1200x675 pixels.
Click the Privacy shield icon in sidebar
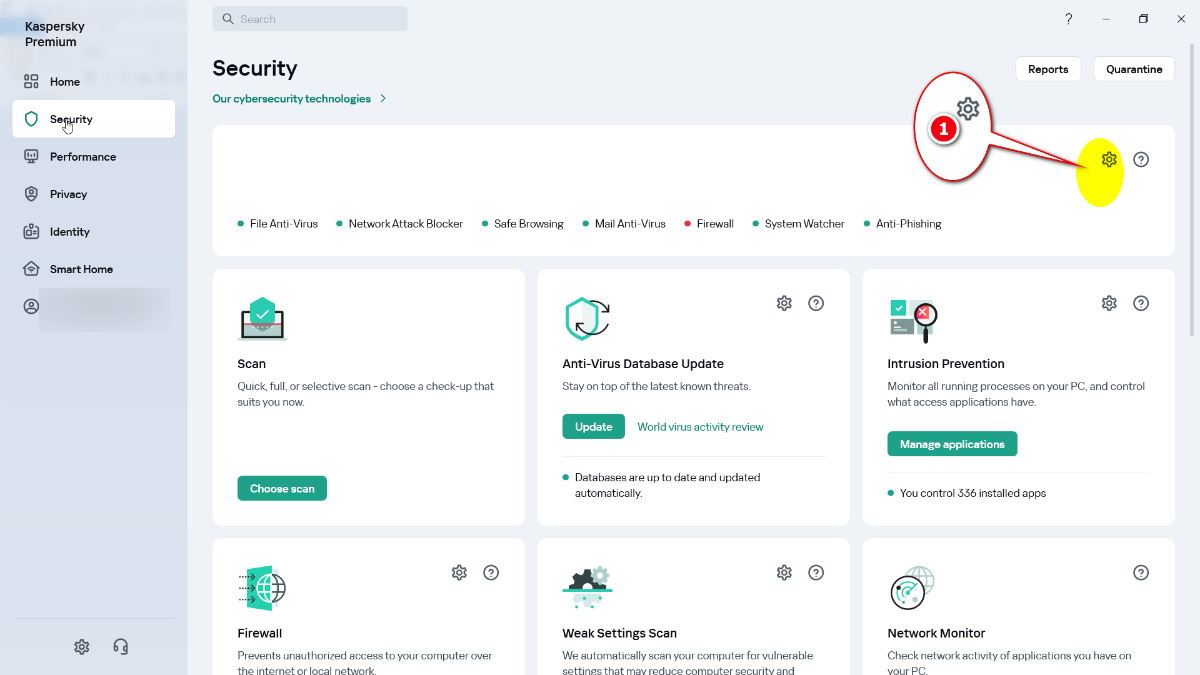pyautogui.click(x=31, y=194)
